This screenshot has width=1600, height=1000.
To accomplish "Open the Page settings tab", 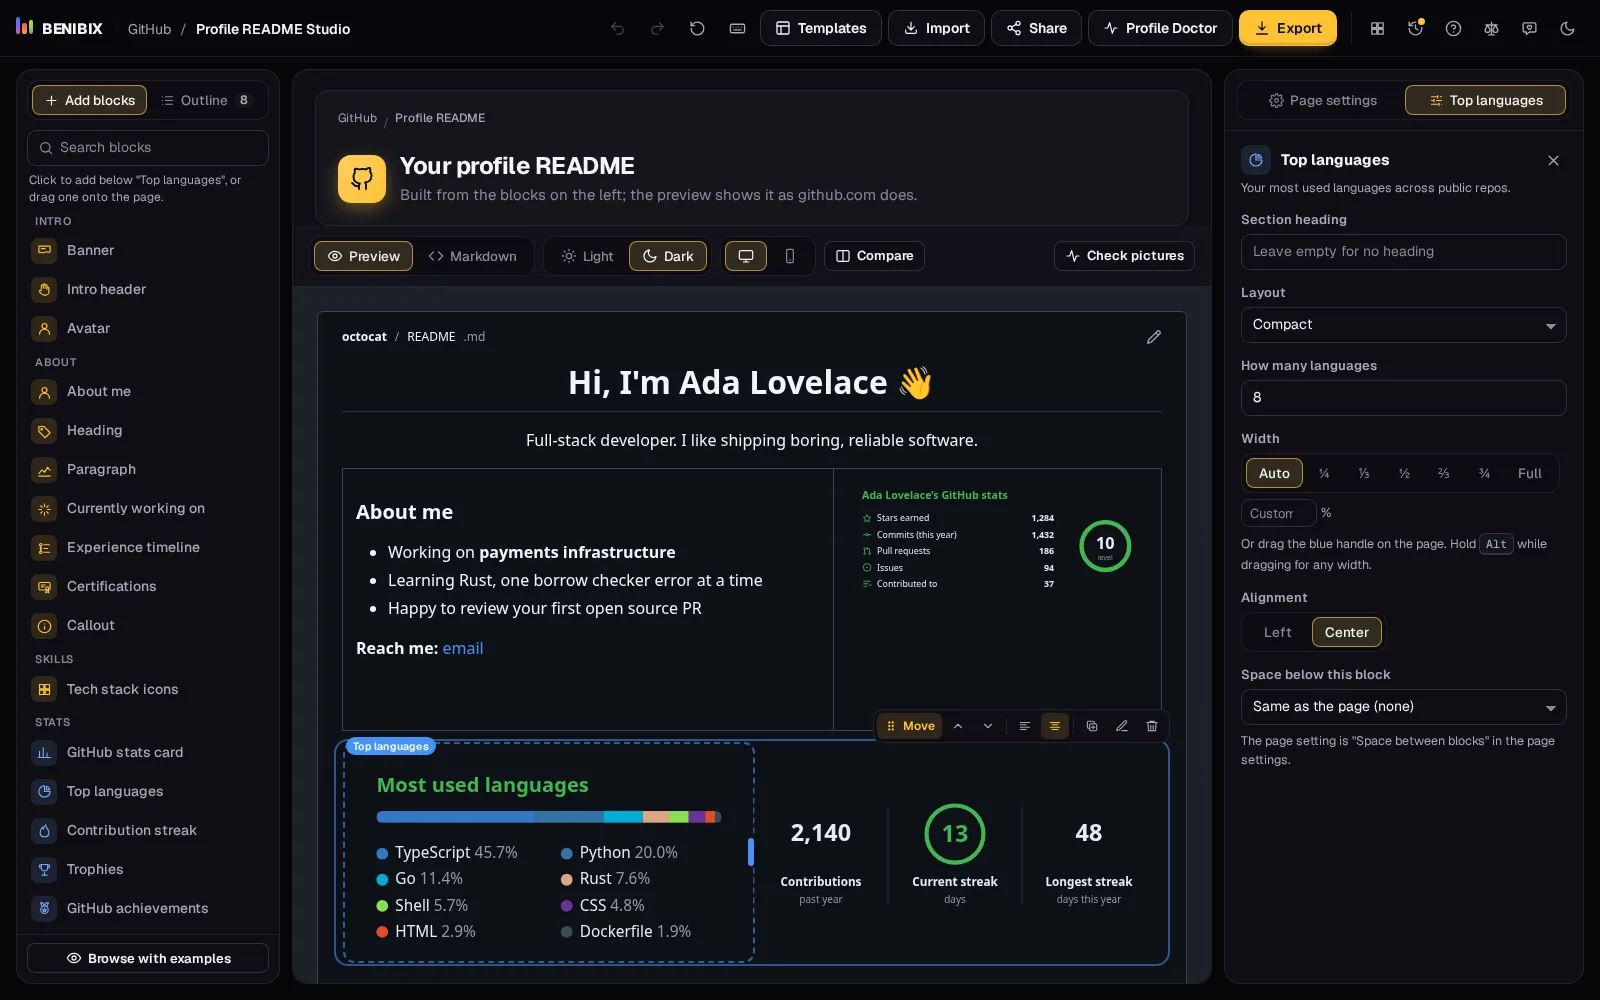I will tap(1322, 100).
